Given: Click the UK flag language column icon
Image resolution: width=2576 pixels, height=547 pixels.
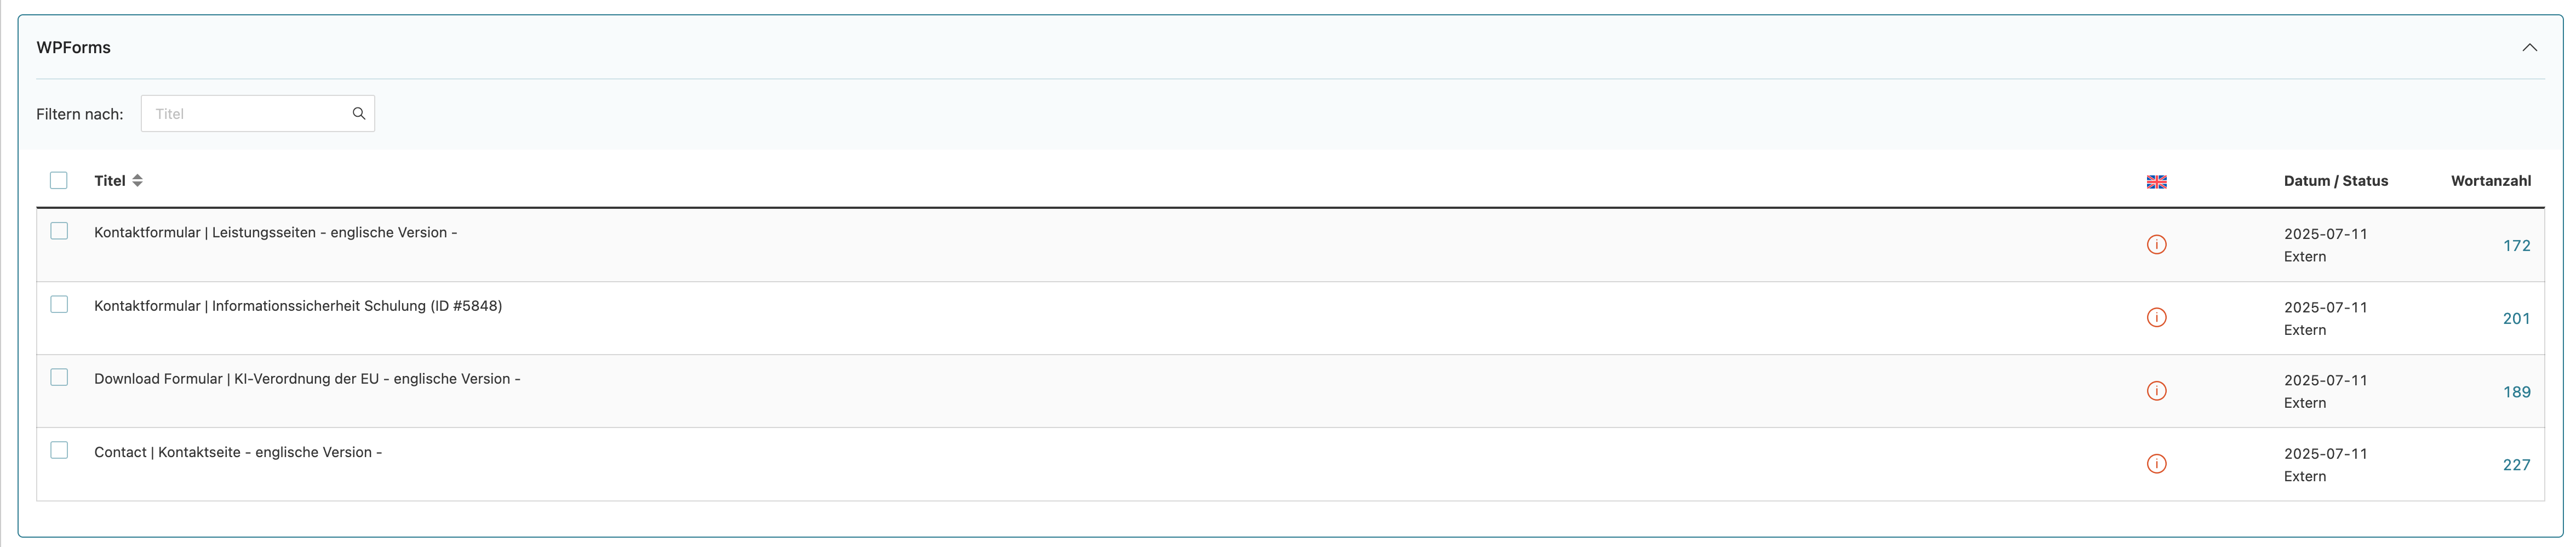Looking at the screenshot, I should [x=2156, y=182].
